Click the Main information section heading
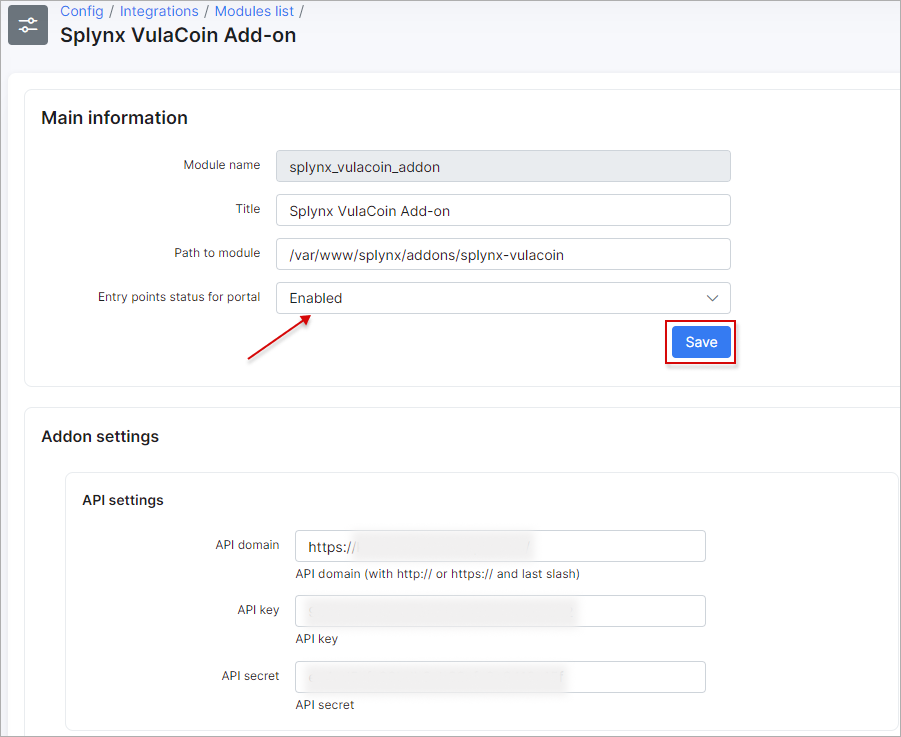 114,118
